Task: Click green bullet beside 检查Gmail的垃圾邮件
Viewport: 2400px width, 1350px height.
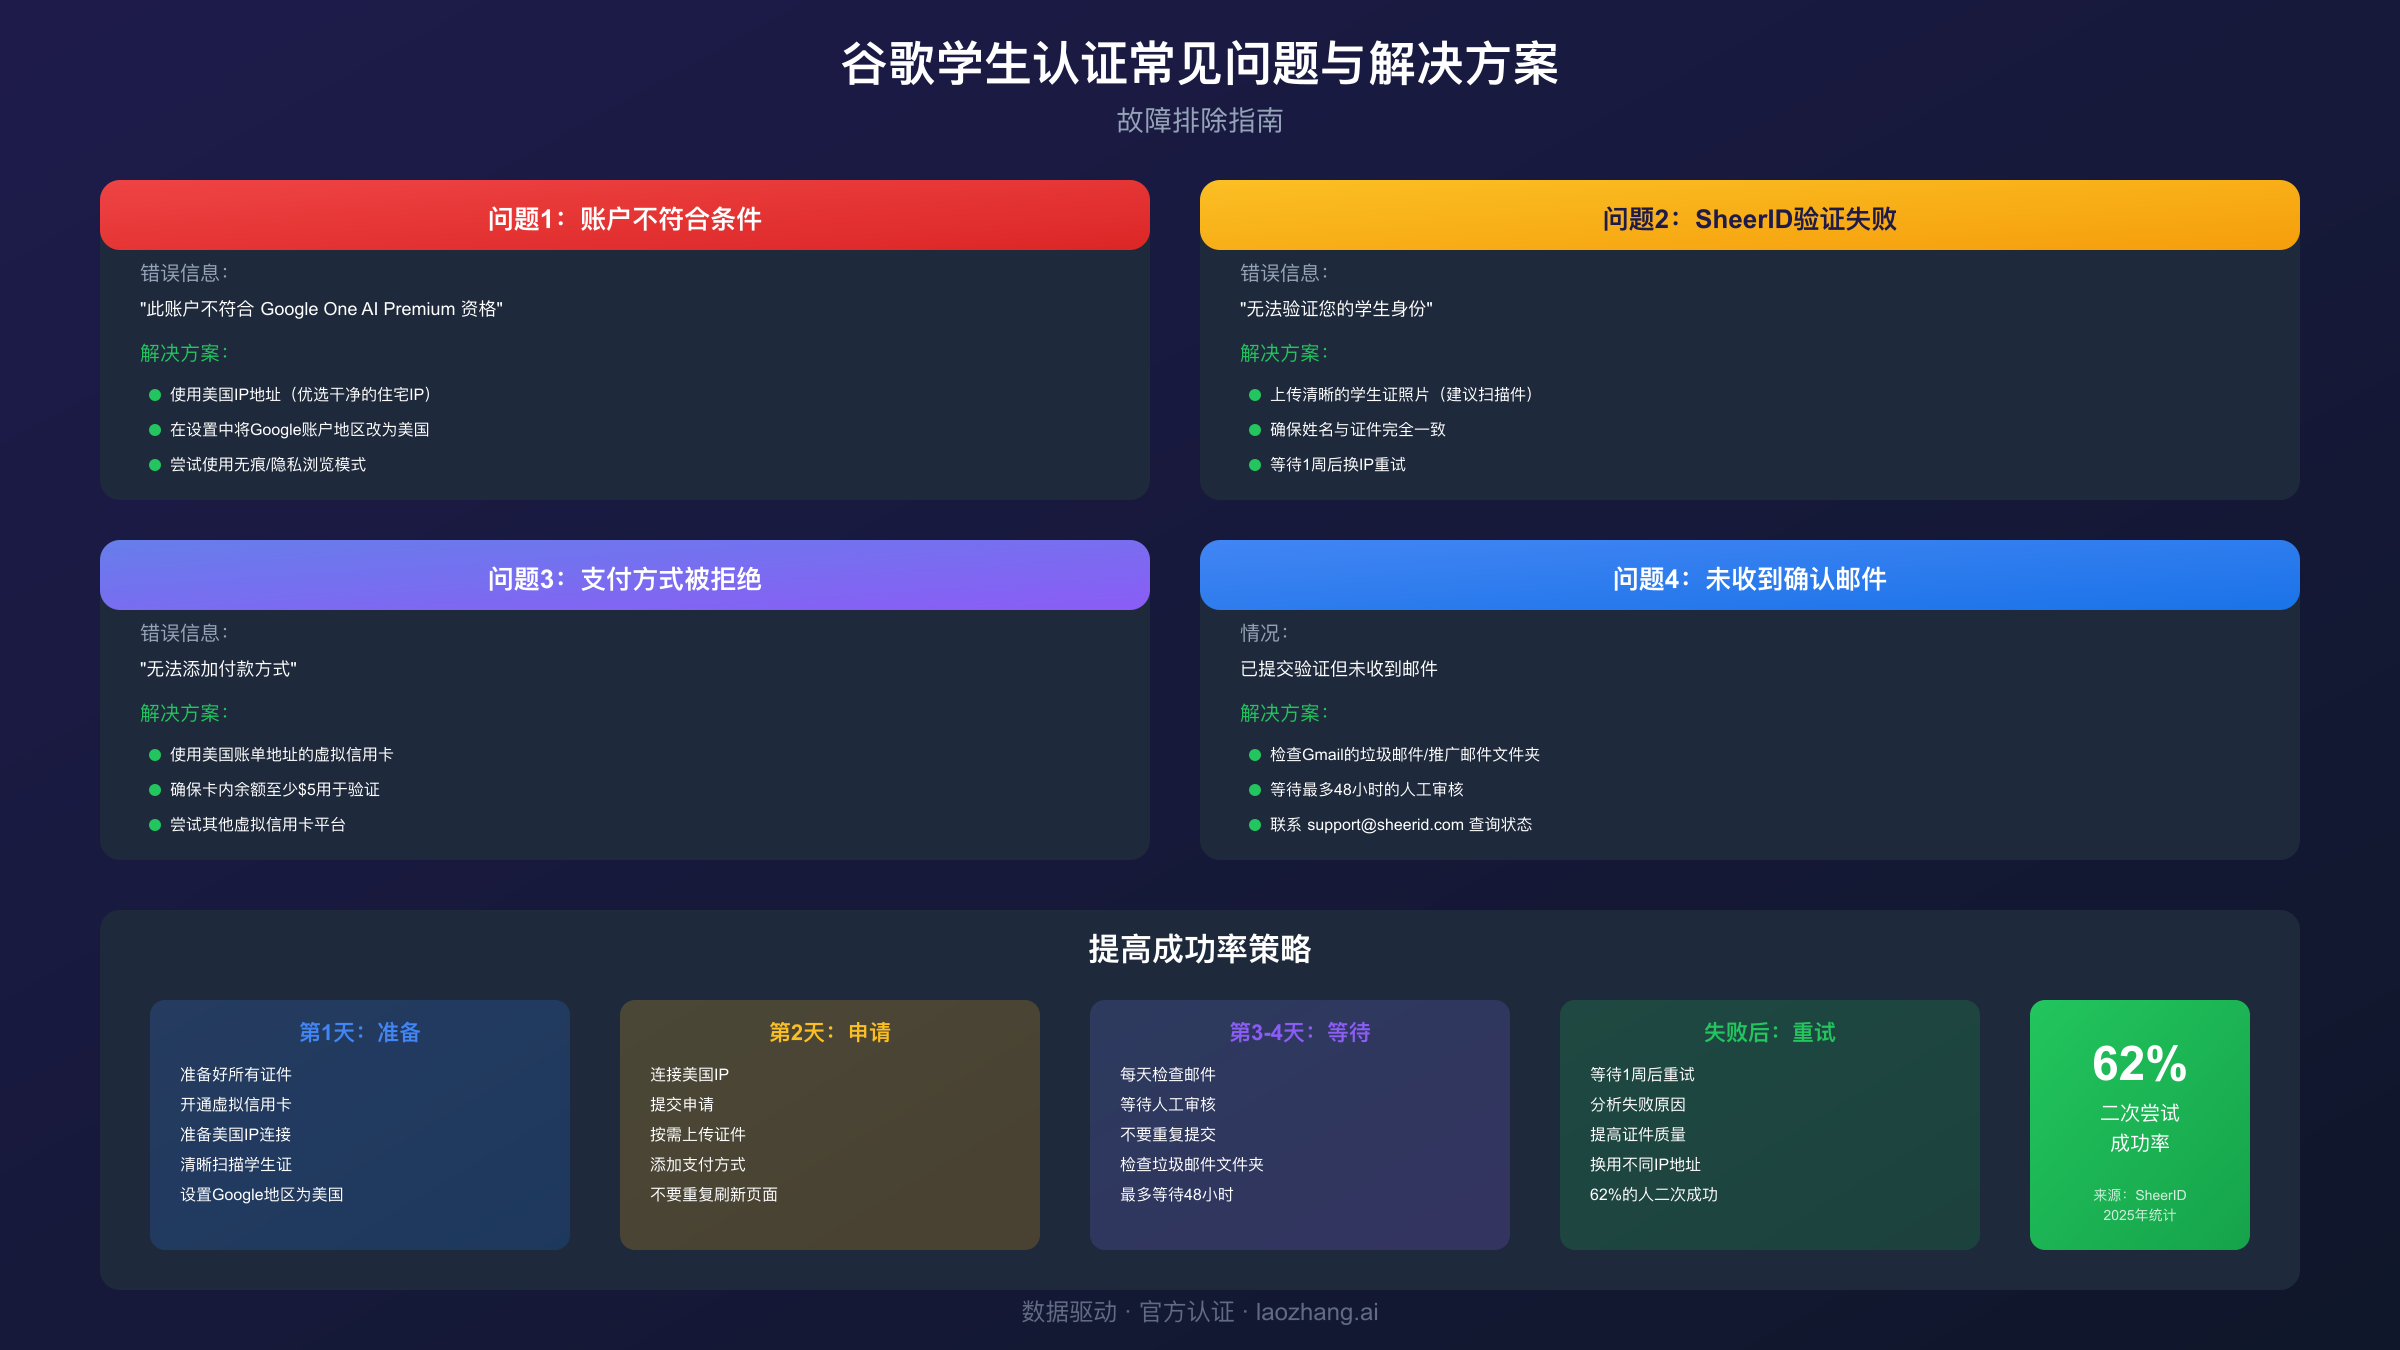Action: (1255, 755)
